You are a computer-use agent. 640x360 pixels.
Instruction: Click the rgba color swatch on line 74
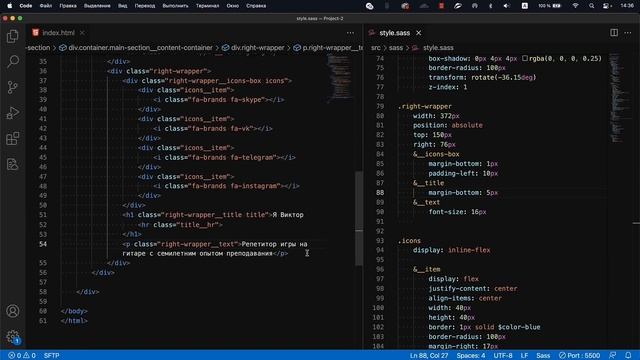525,58
